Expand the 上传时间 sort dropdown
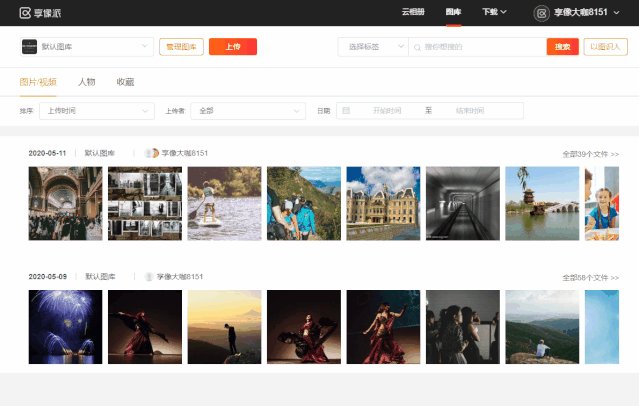Viewport: 639px width, 406px height. pos(97,111)
